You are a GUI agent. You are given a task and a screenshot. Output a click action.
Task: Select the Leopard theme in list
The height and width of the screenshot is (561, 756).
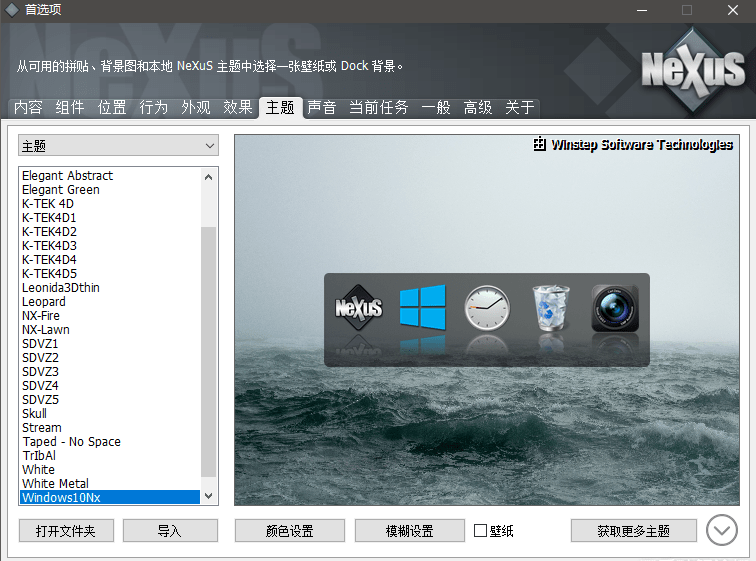[x=44, y=301]
